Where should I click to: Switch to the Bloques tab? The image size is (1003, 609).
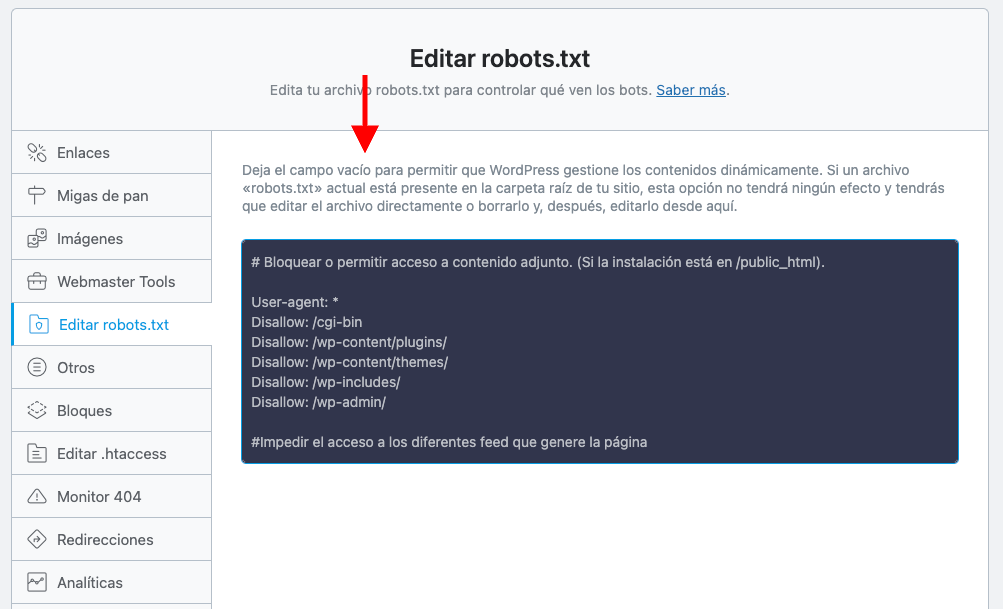[x=111, y=410]
